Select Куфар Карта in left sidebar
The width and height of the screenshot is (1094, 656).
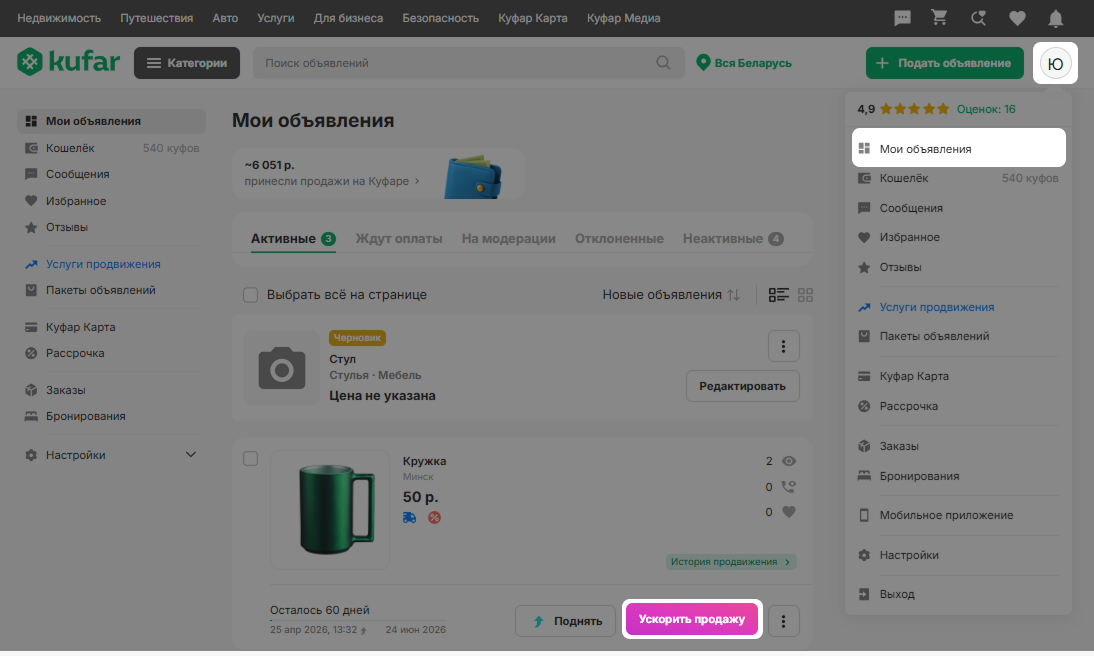pyautogui.click(x=80, y=327)
